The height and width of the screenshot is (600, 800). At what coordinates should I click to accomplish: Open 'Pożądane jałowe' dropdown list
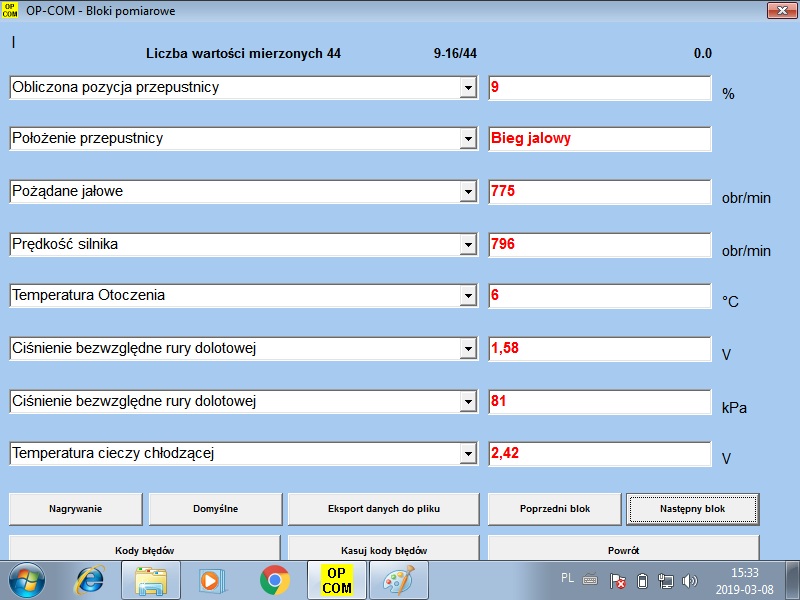click(x=467, y=191)
